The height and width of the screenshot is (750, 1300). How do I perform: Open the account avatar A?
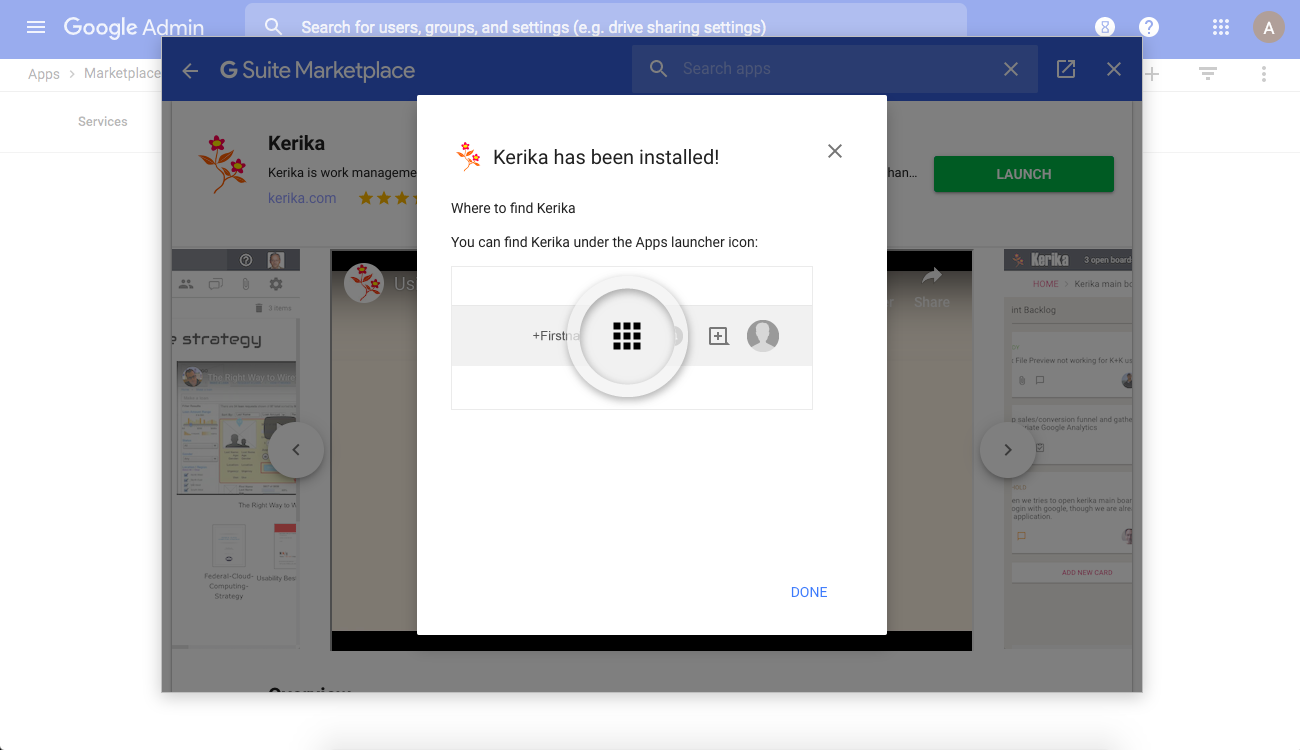[x=1269, y=27]
